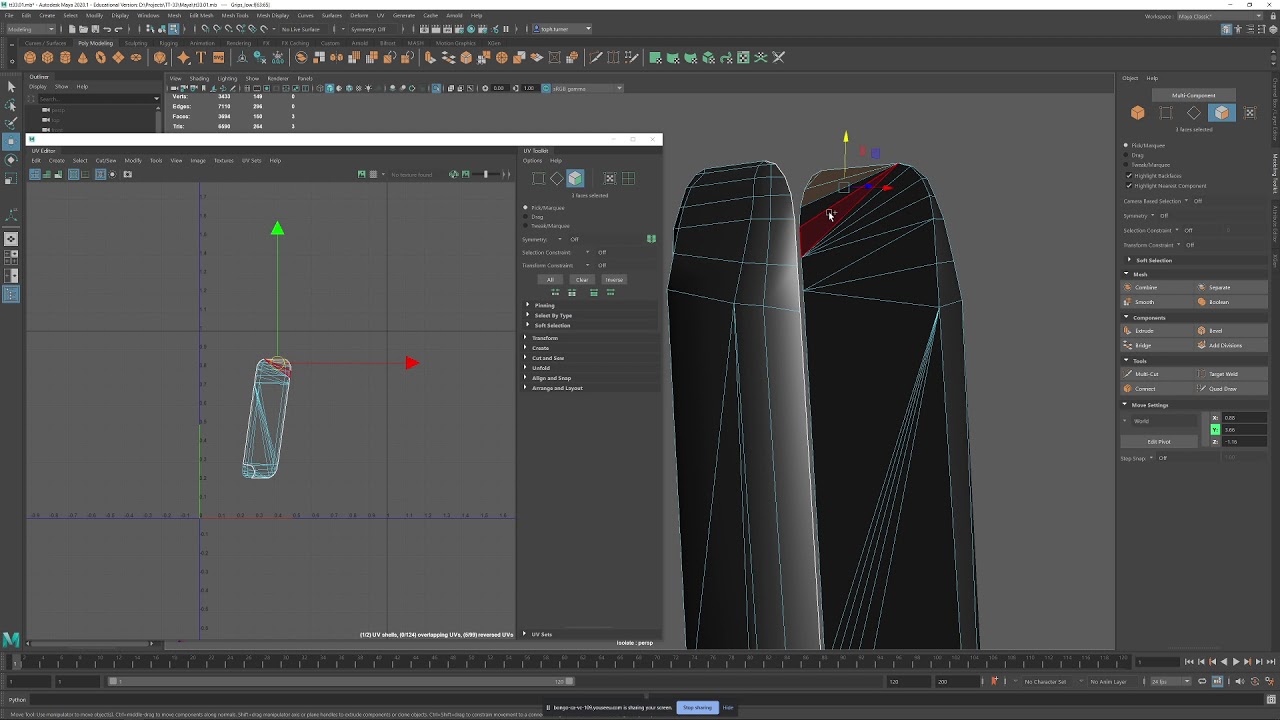Create a polygon cone from the shelf
The width and height of the screenshot is (1280, 720).
tap(83, 57)
